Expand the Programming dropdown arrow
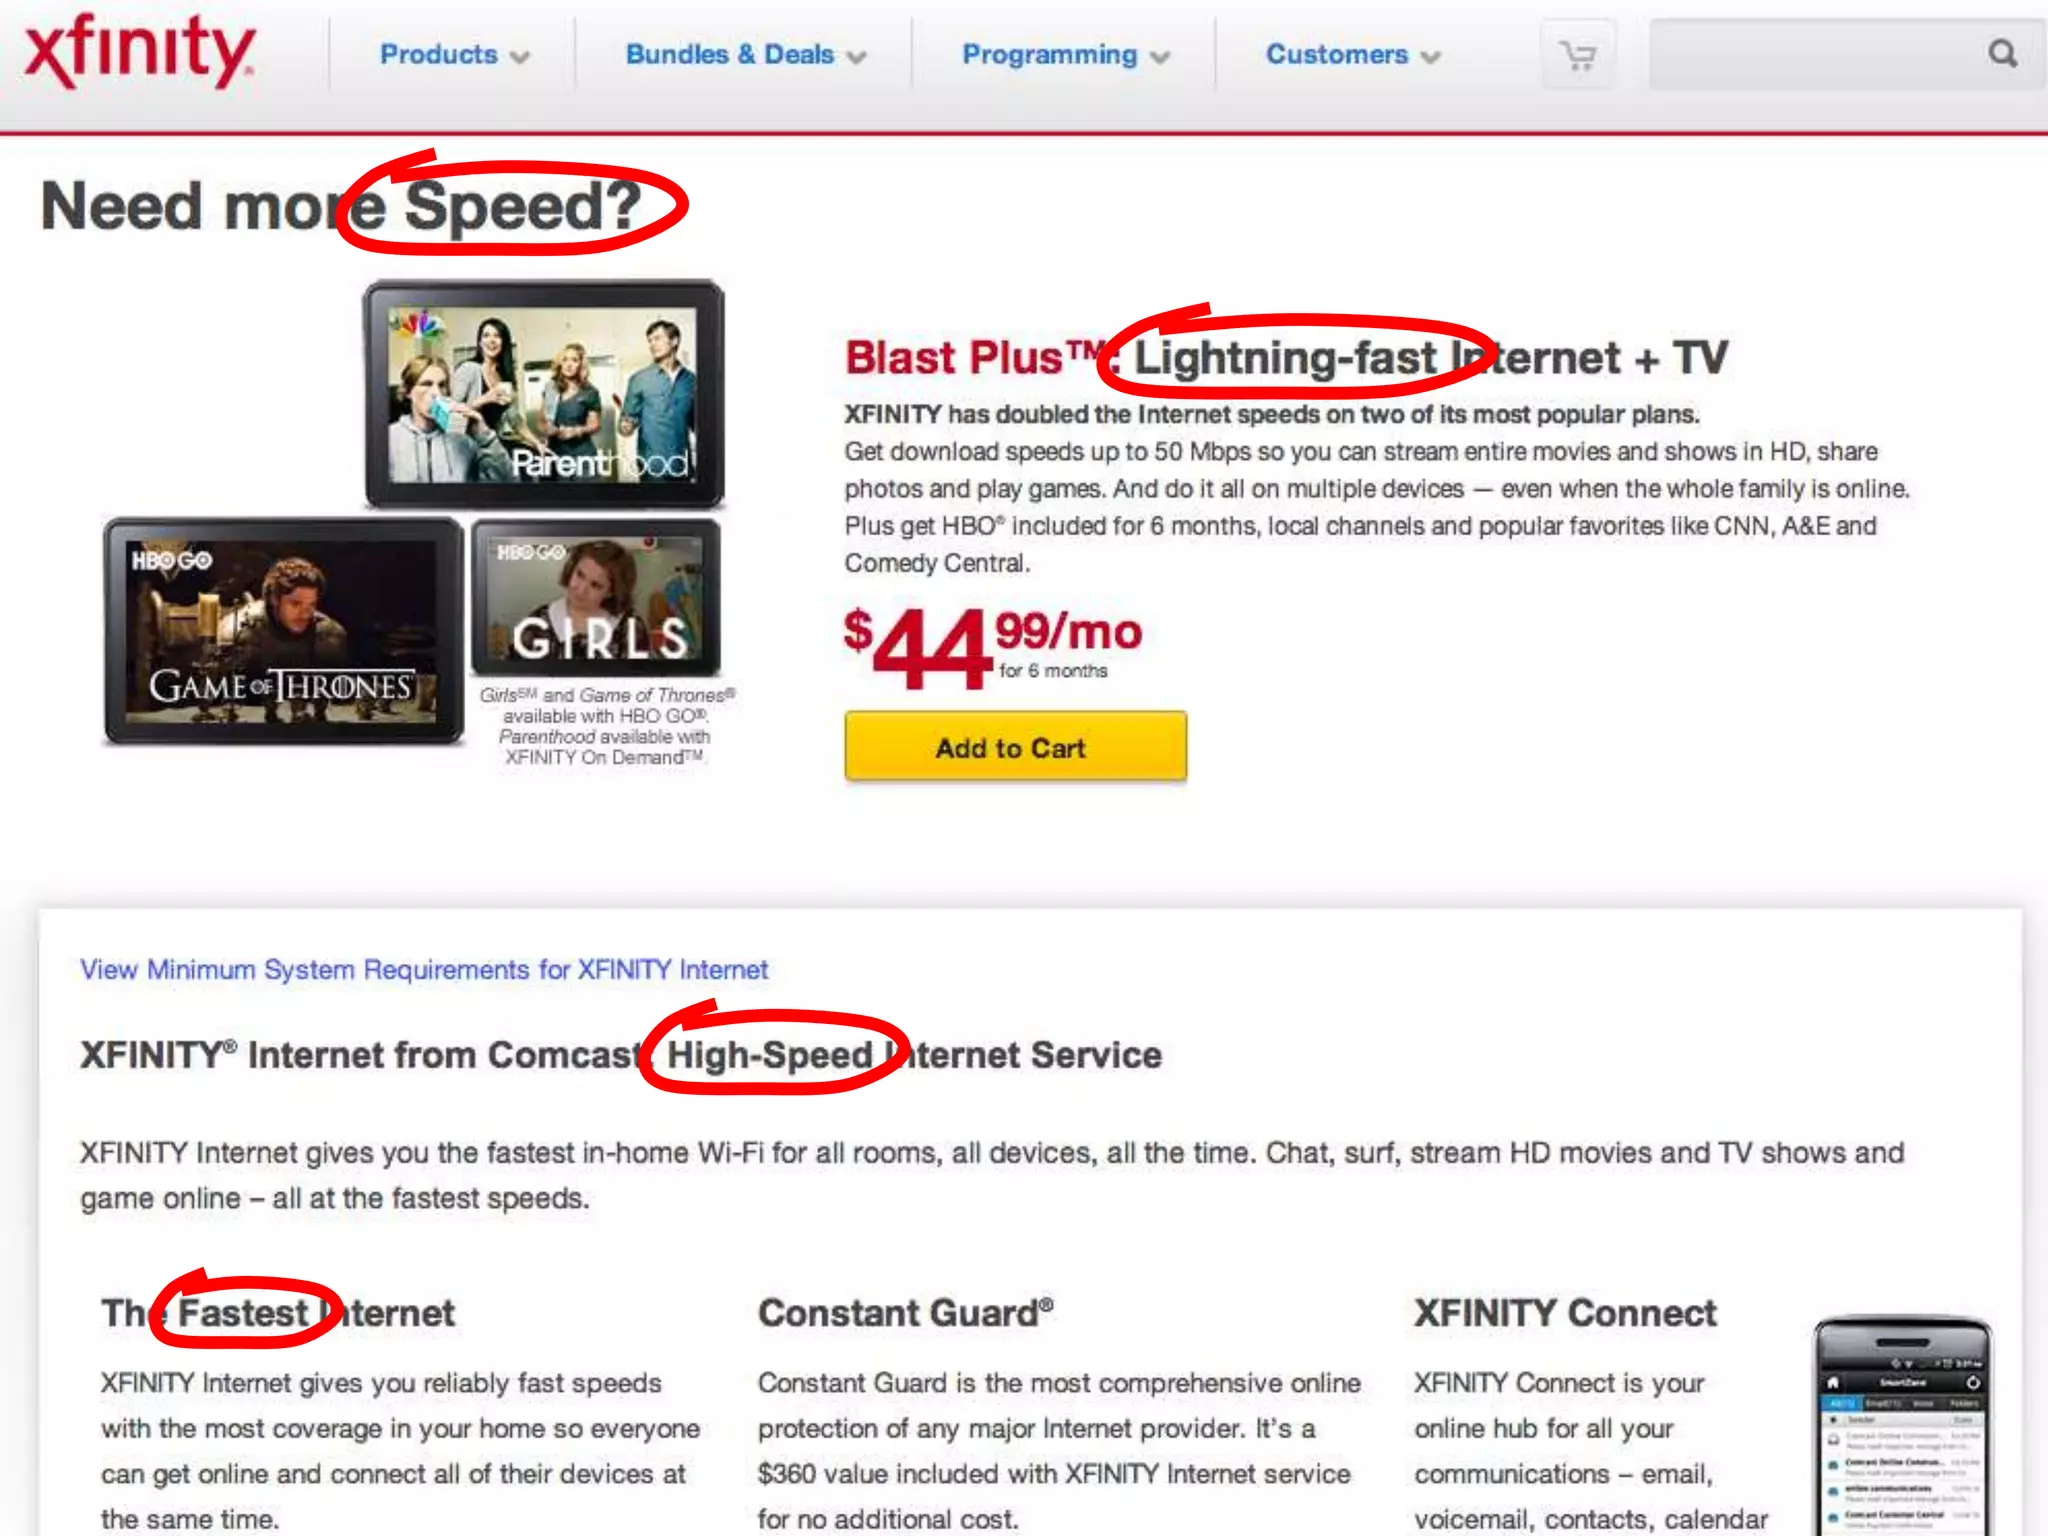 [1160, 58]
